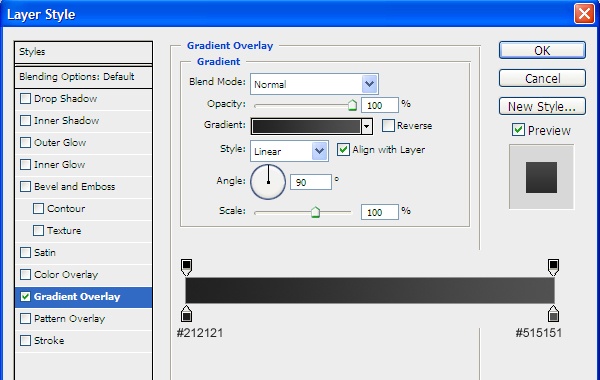The width and height of the screenshot is (600, 380).
Task: Select Blending Options: Default
Action: (x=83, y=77)
